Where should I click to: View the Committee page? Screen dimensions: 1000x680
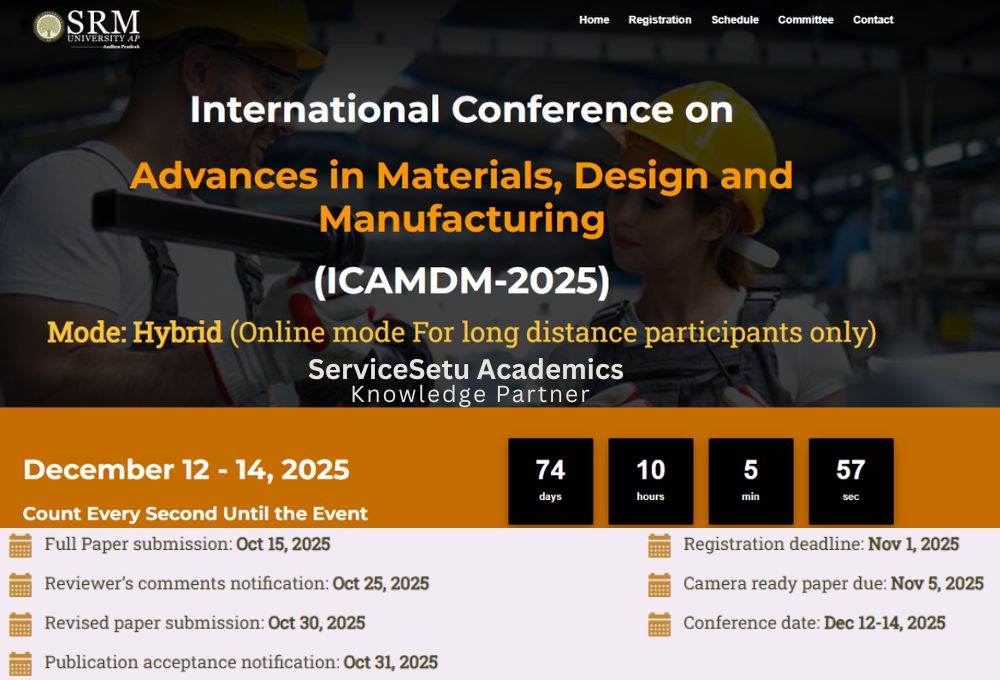tap(805, 20)
